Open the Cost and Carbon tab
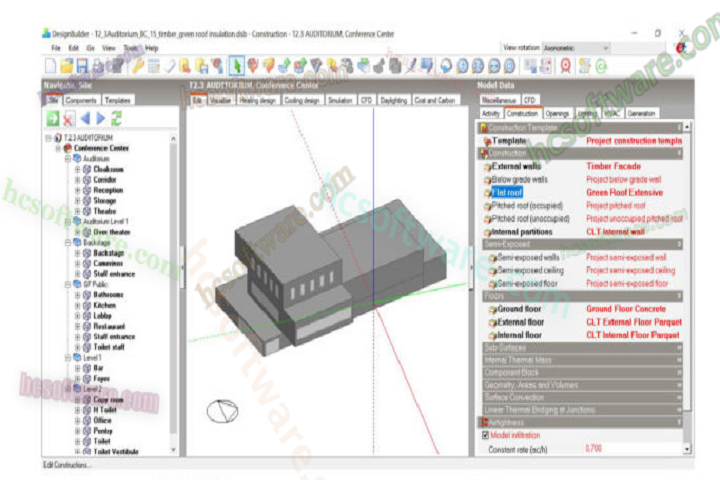The width and height of the screenshot is (720, 480). click(434, 100)
